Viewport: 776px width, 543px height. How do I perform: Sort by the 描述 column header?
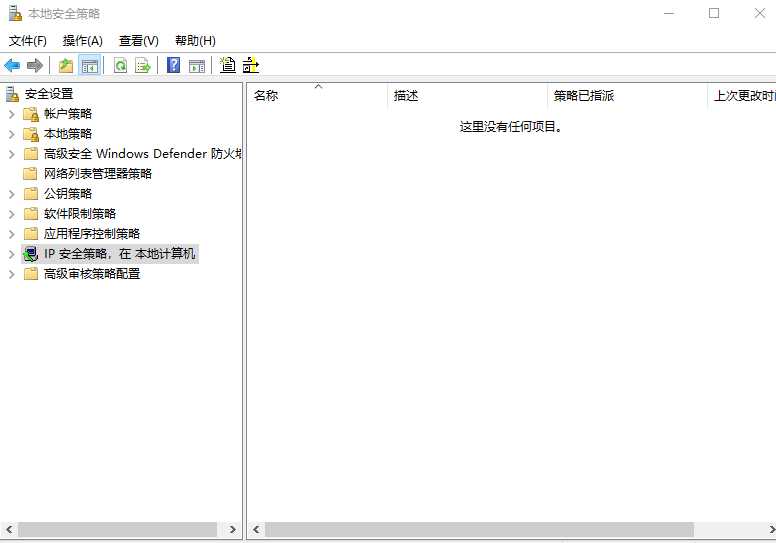tap(468, 96)
